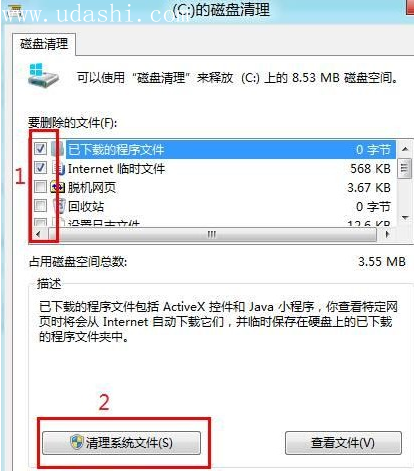
Task: Click the list scroll down arrow
Action: click(x=405, y=218)
